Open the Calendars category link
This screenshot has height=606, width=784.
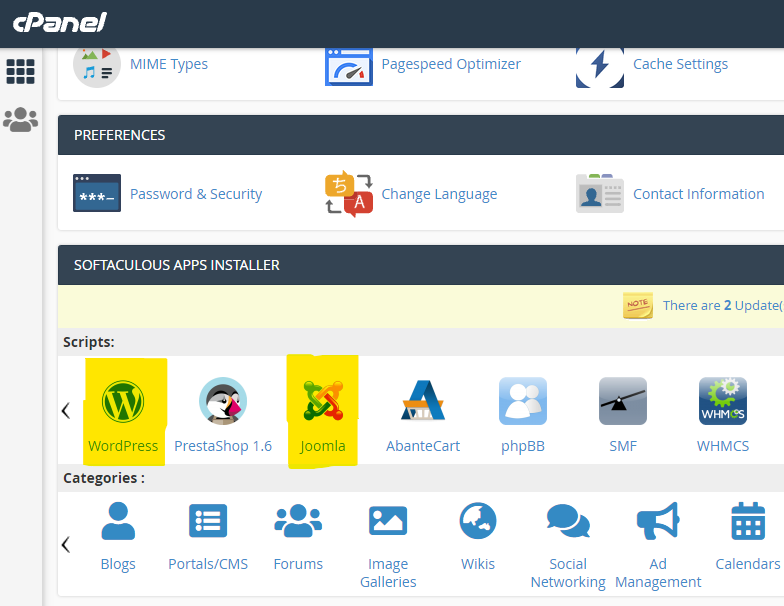pos(748,564)
